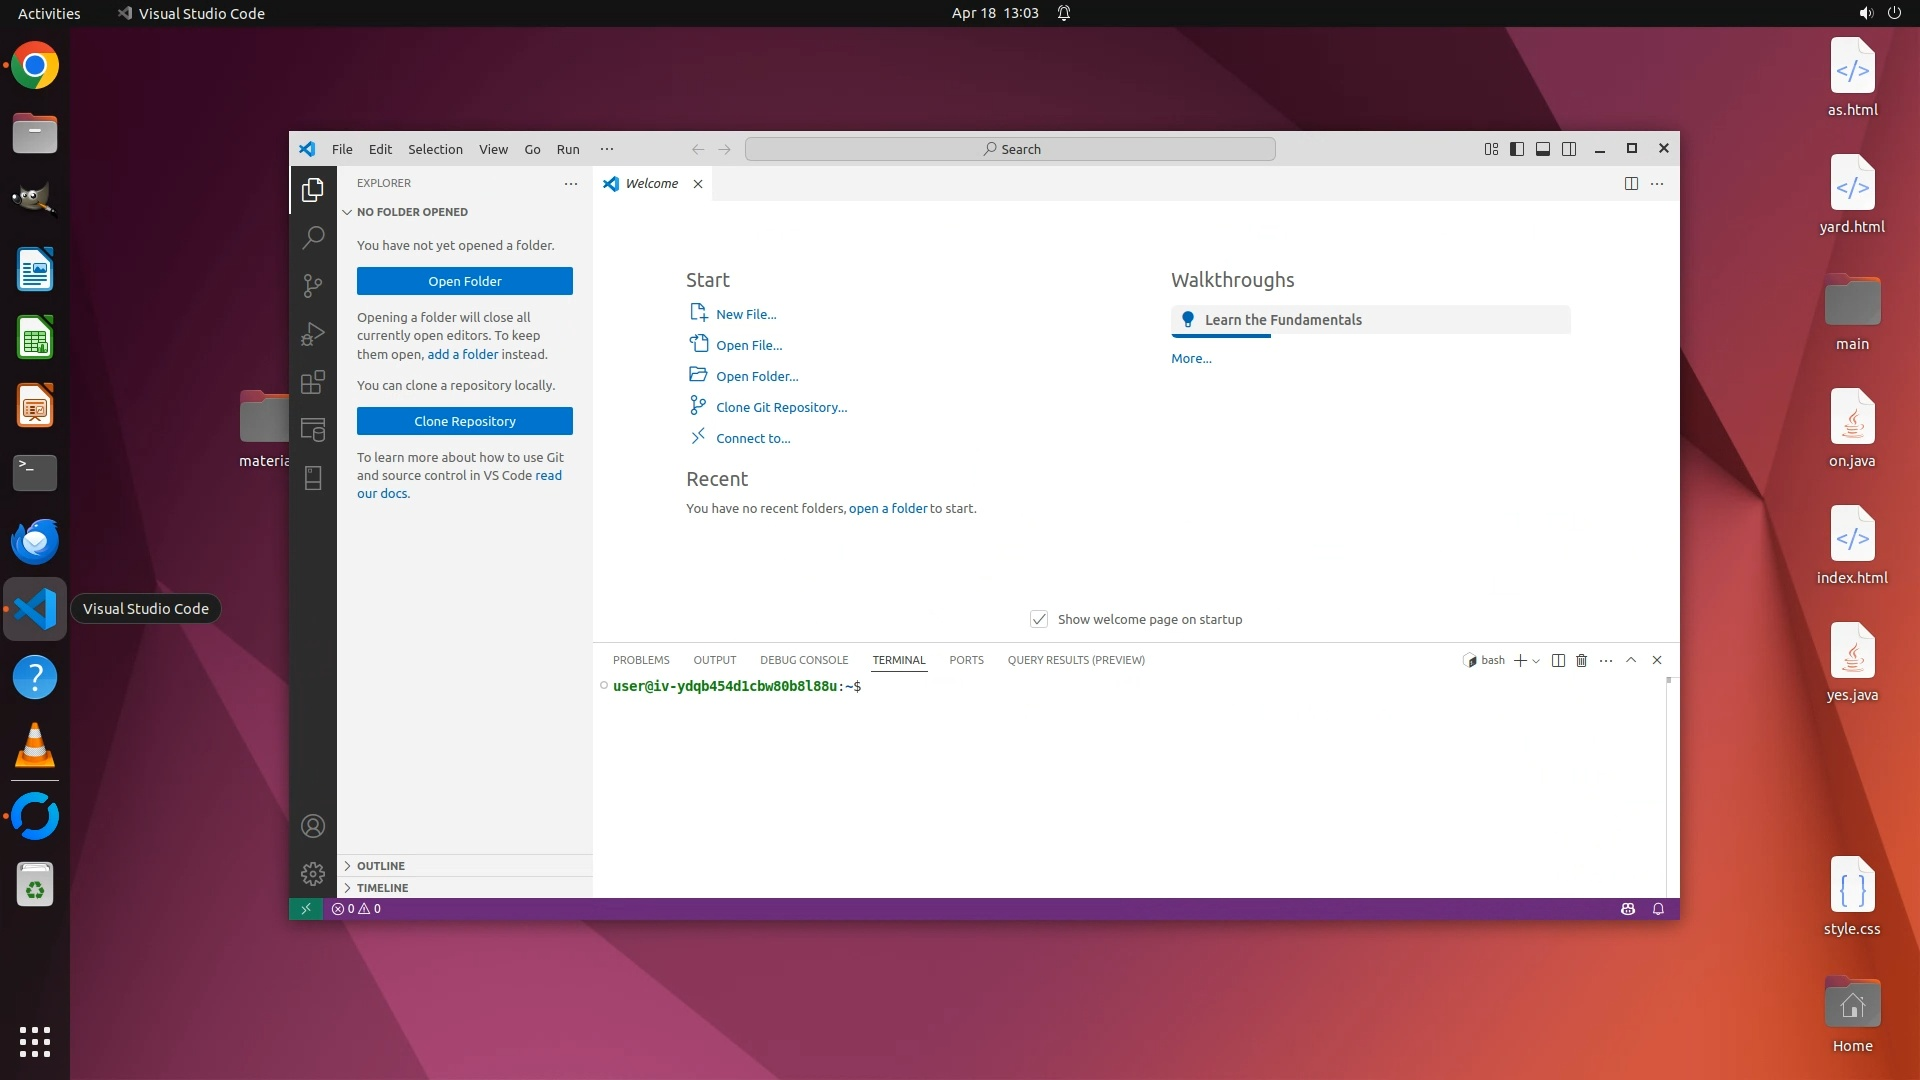Open the Manage gear menu
The width and height of the screenshot is (1920, 1080).
pos(313,874)
